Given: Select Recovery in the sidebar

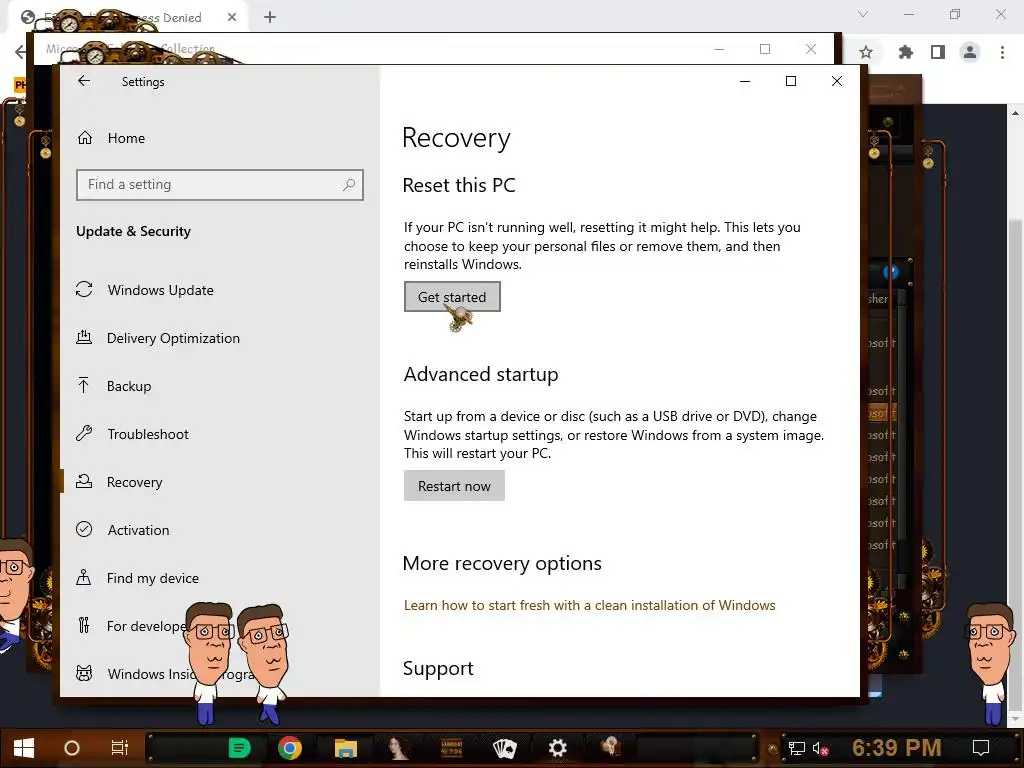Looking at the screenshot, I should [x=135, y=482].
